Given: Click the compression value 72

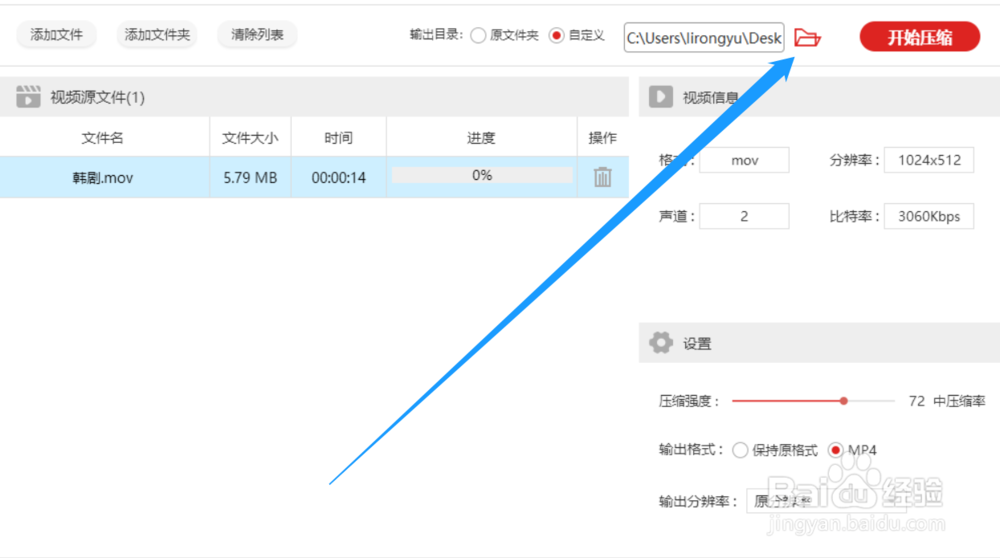Looking at the screenshot, I should coord(916,401).
